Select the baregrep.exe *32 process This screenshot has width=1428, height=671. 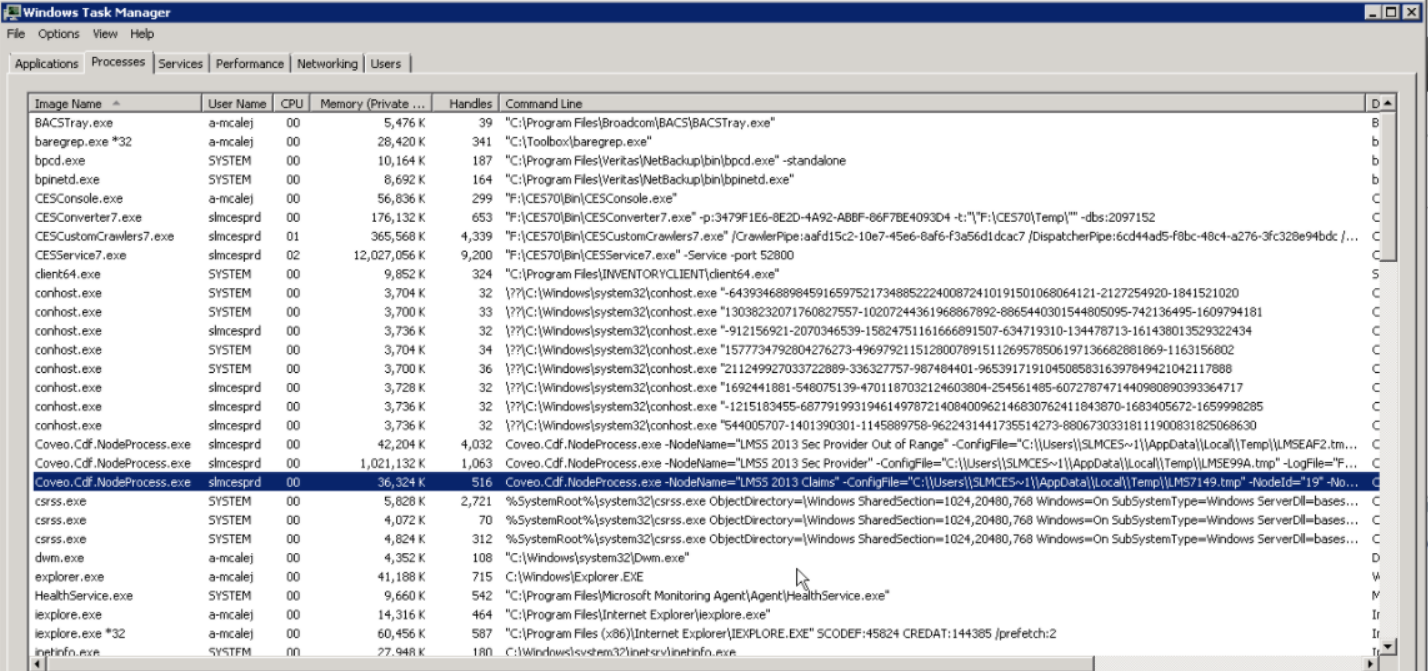705,142
